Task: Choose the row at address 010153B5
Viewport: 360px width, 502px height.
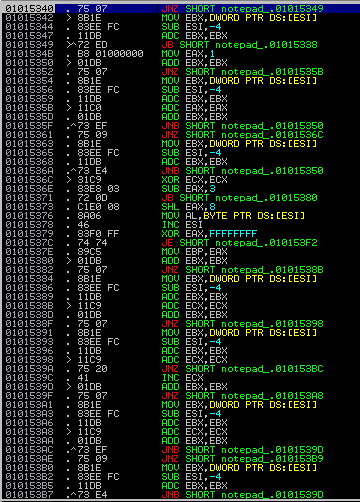Action: [180, 485]
